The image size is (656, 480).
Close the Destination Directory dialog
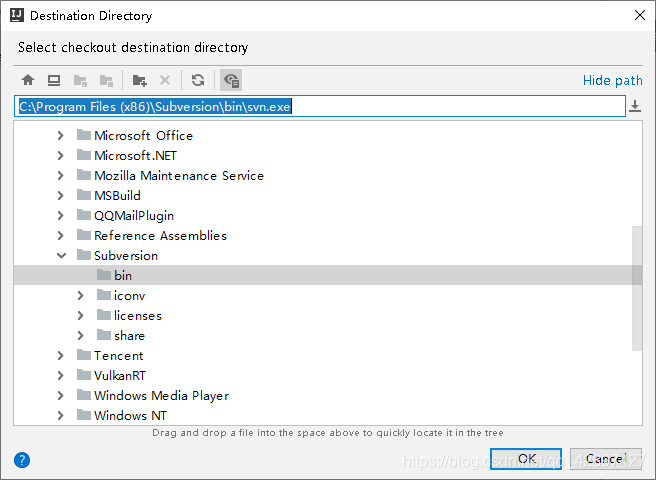coord(639,15)
